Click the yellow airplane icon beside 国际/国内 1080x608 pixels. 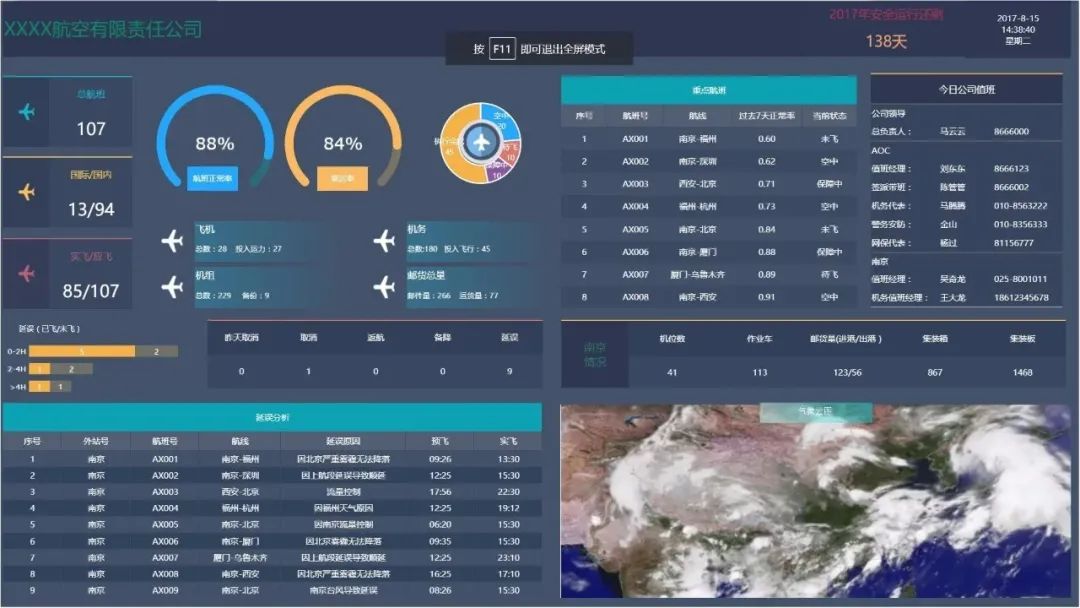pos(27,192)
